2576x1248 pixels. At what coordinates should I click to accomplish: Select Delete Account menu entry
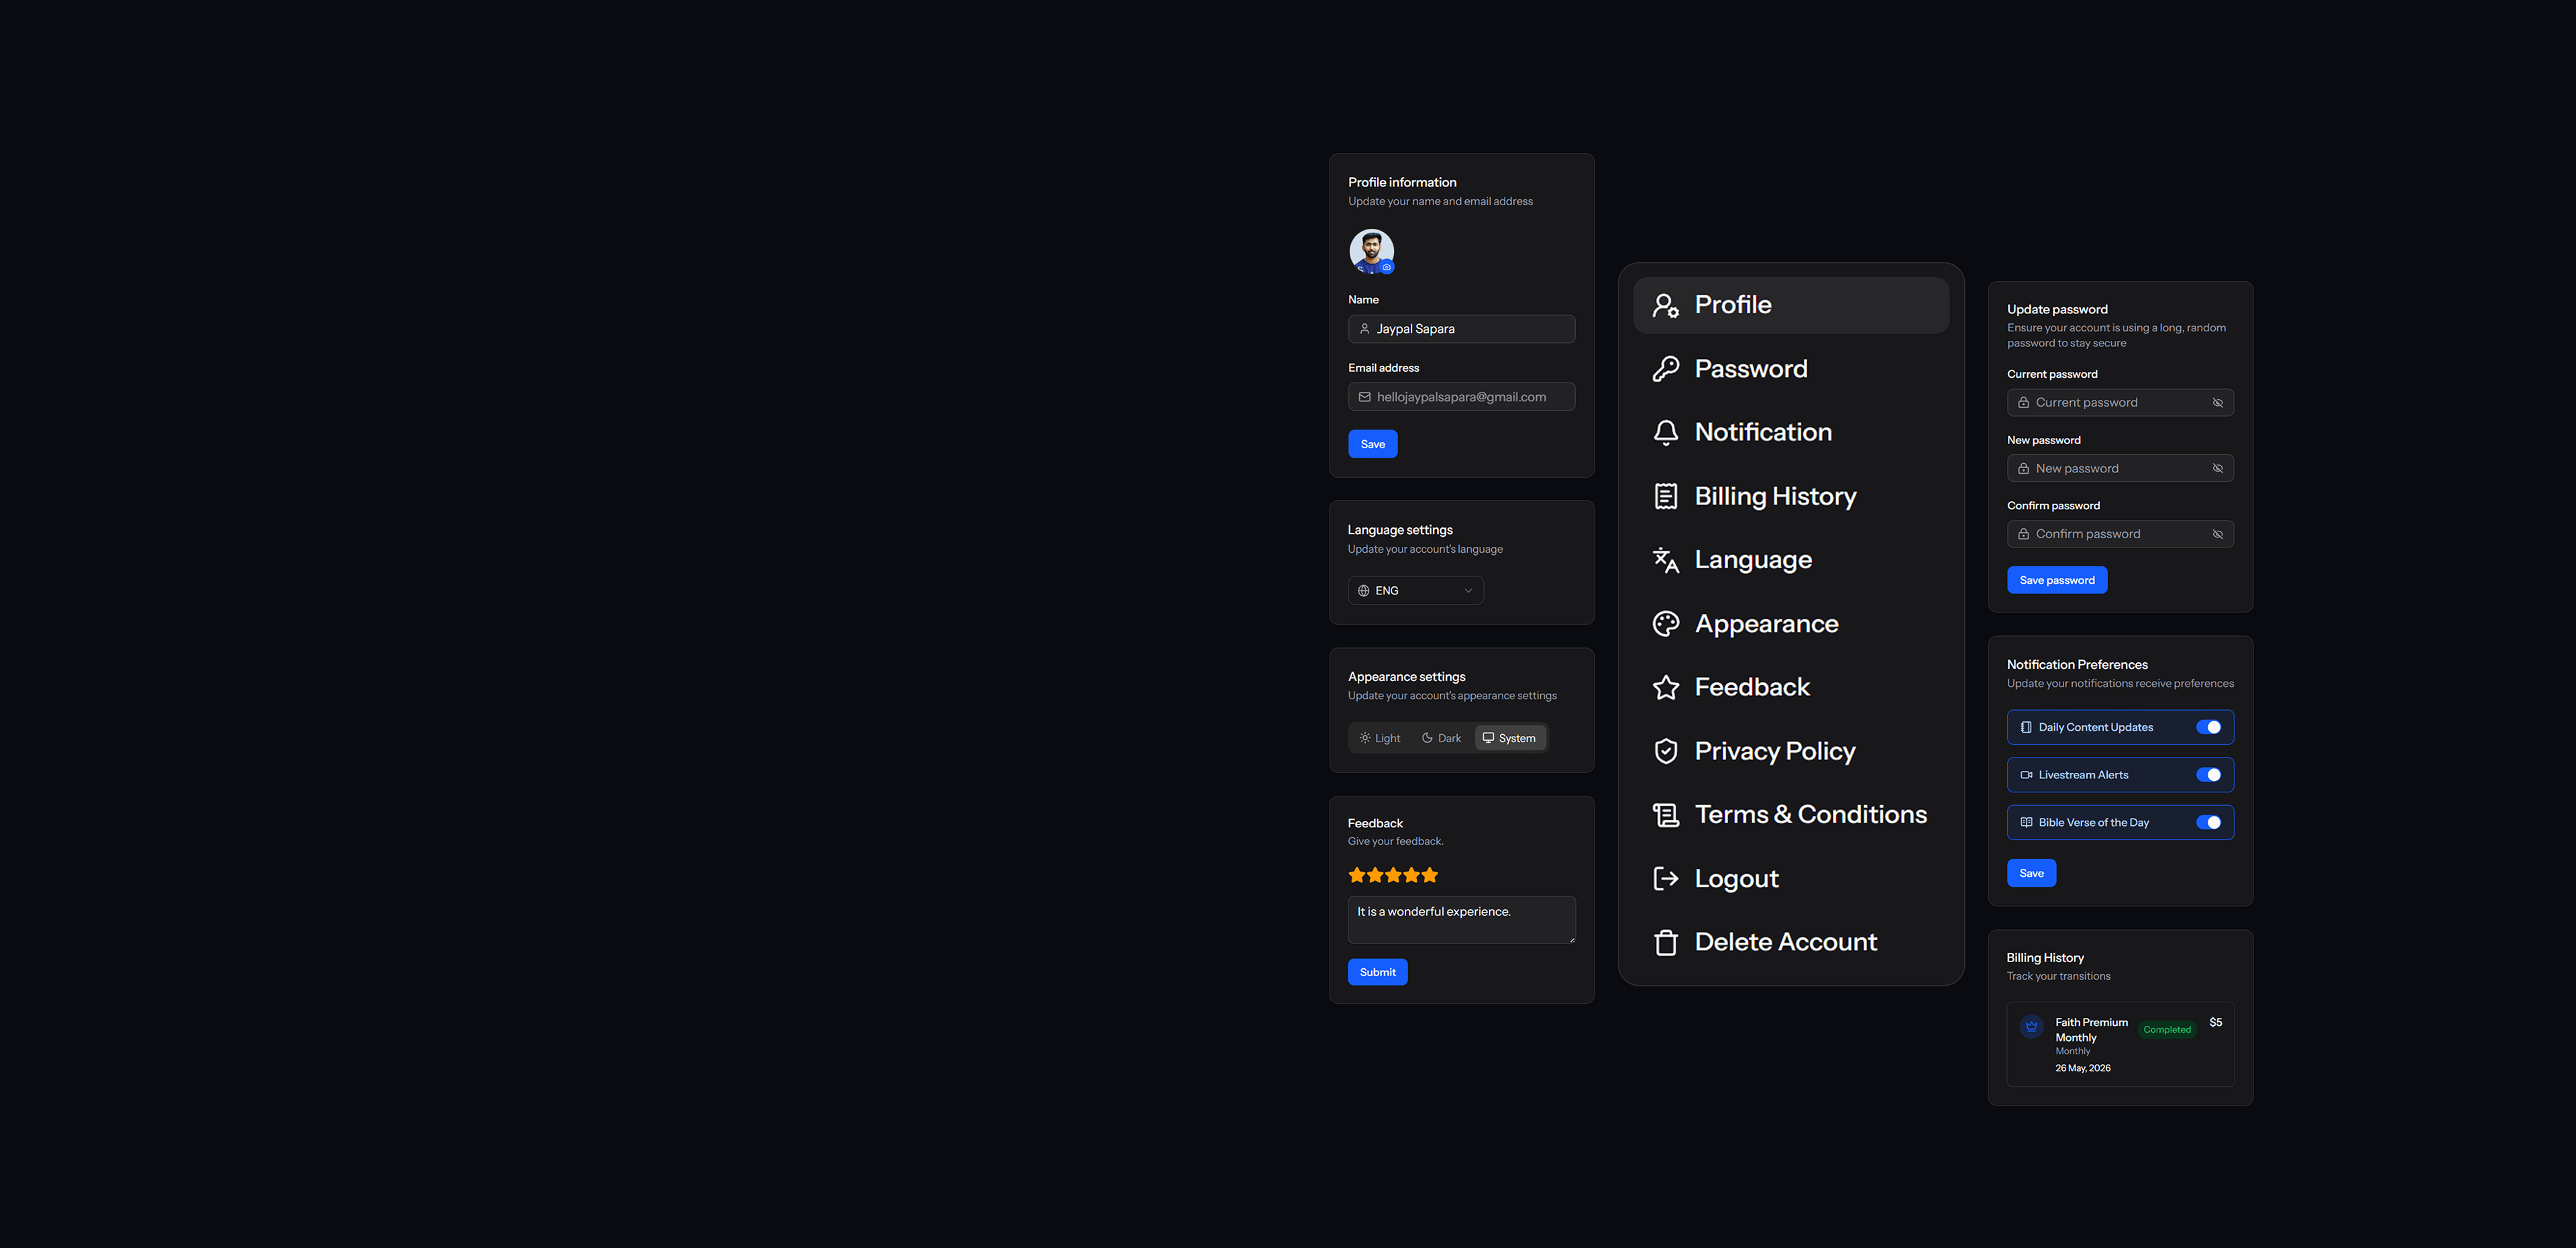tap(1791, 942)
